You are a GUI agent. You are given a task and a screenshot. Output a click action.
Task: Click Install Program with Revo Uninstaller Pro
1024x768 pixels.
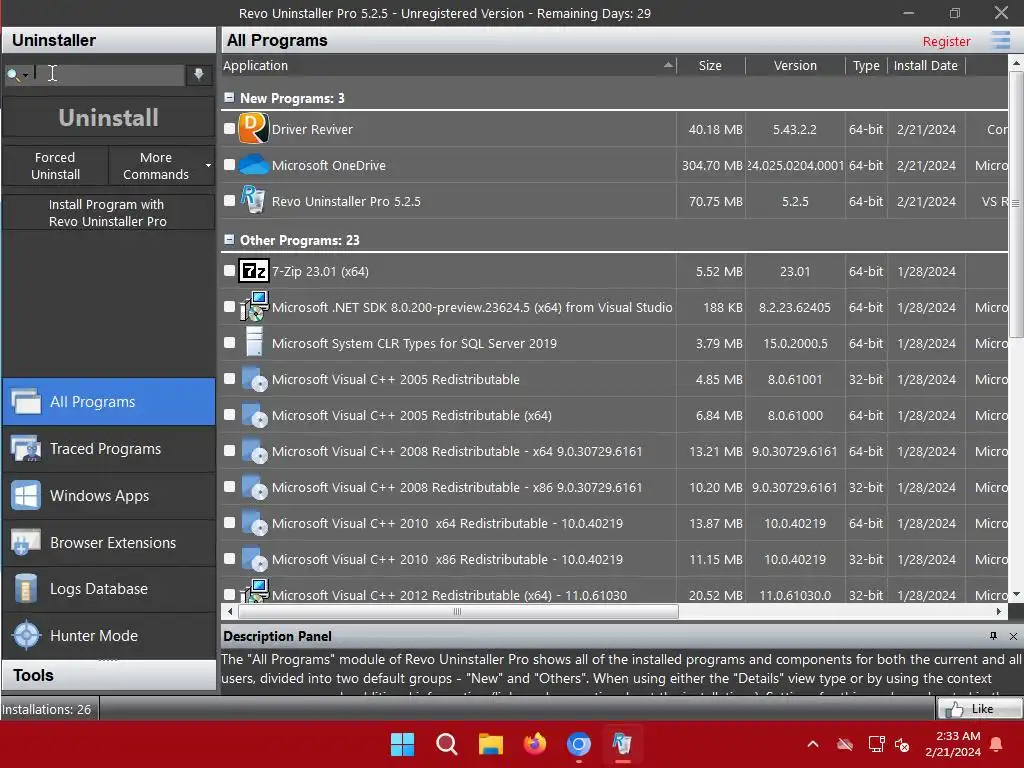point(108,213)
